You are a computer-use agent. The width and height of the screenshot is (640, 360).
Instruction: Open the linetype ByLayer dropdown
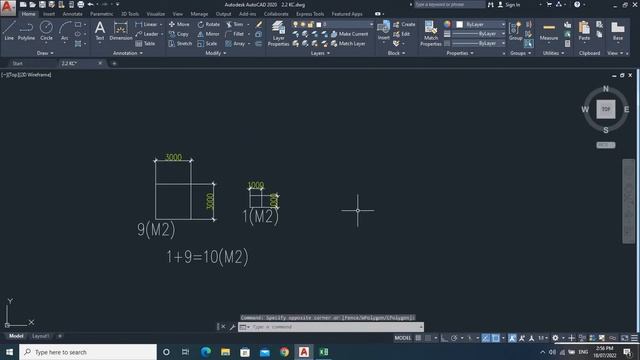coord(480,43)
